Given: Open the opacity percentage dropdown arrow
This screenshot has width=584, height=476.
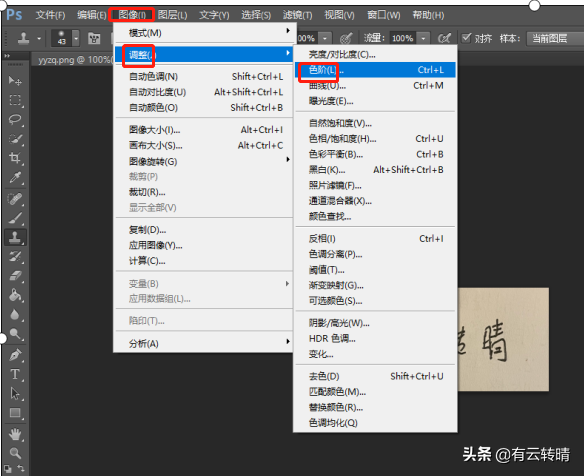Looking at the screenshot, I should click(325, 38).
